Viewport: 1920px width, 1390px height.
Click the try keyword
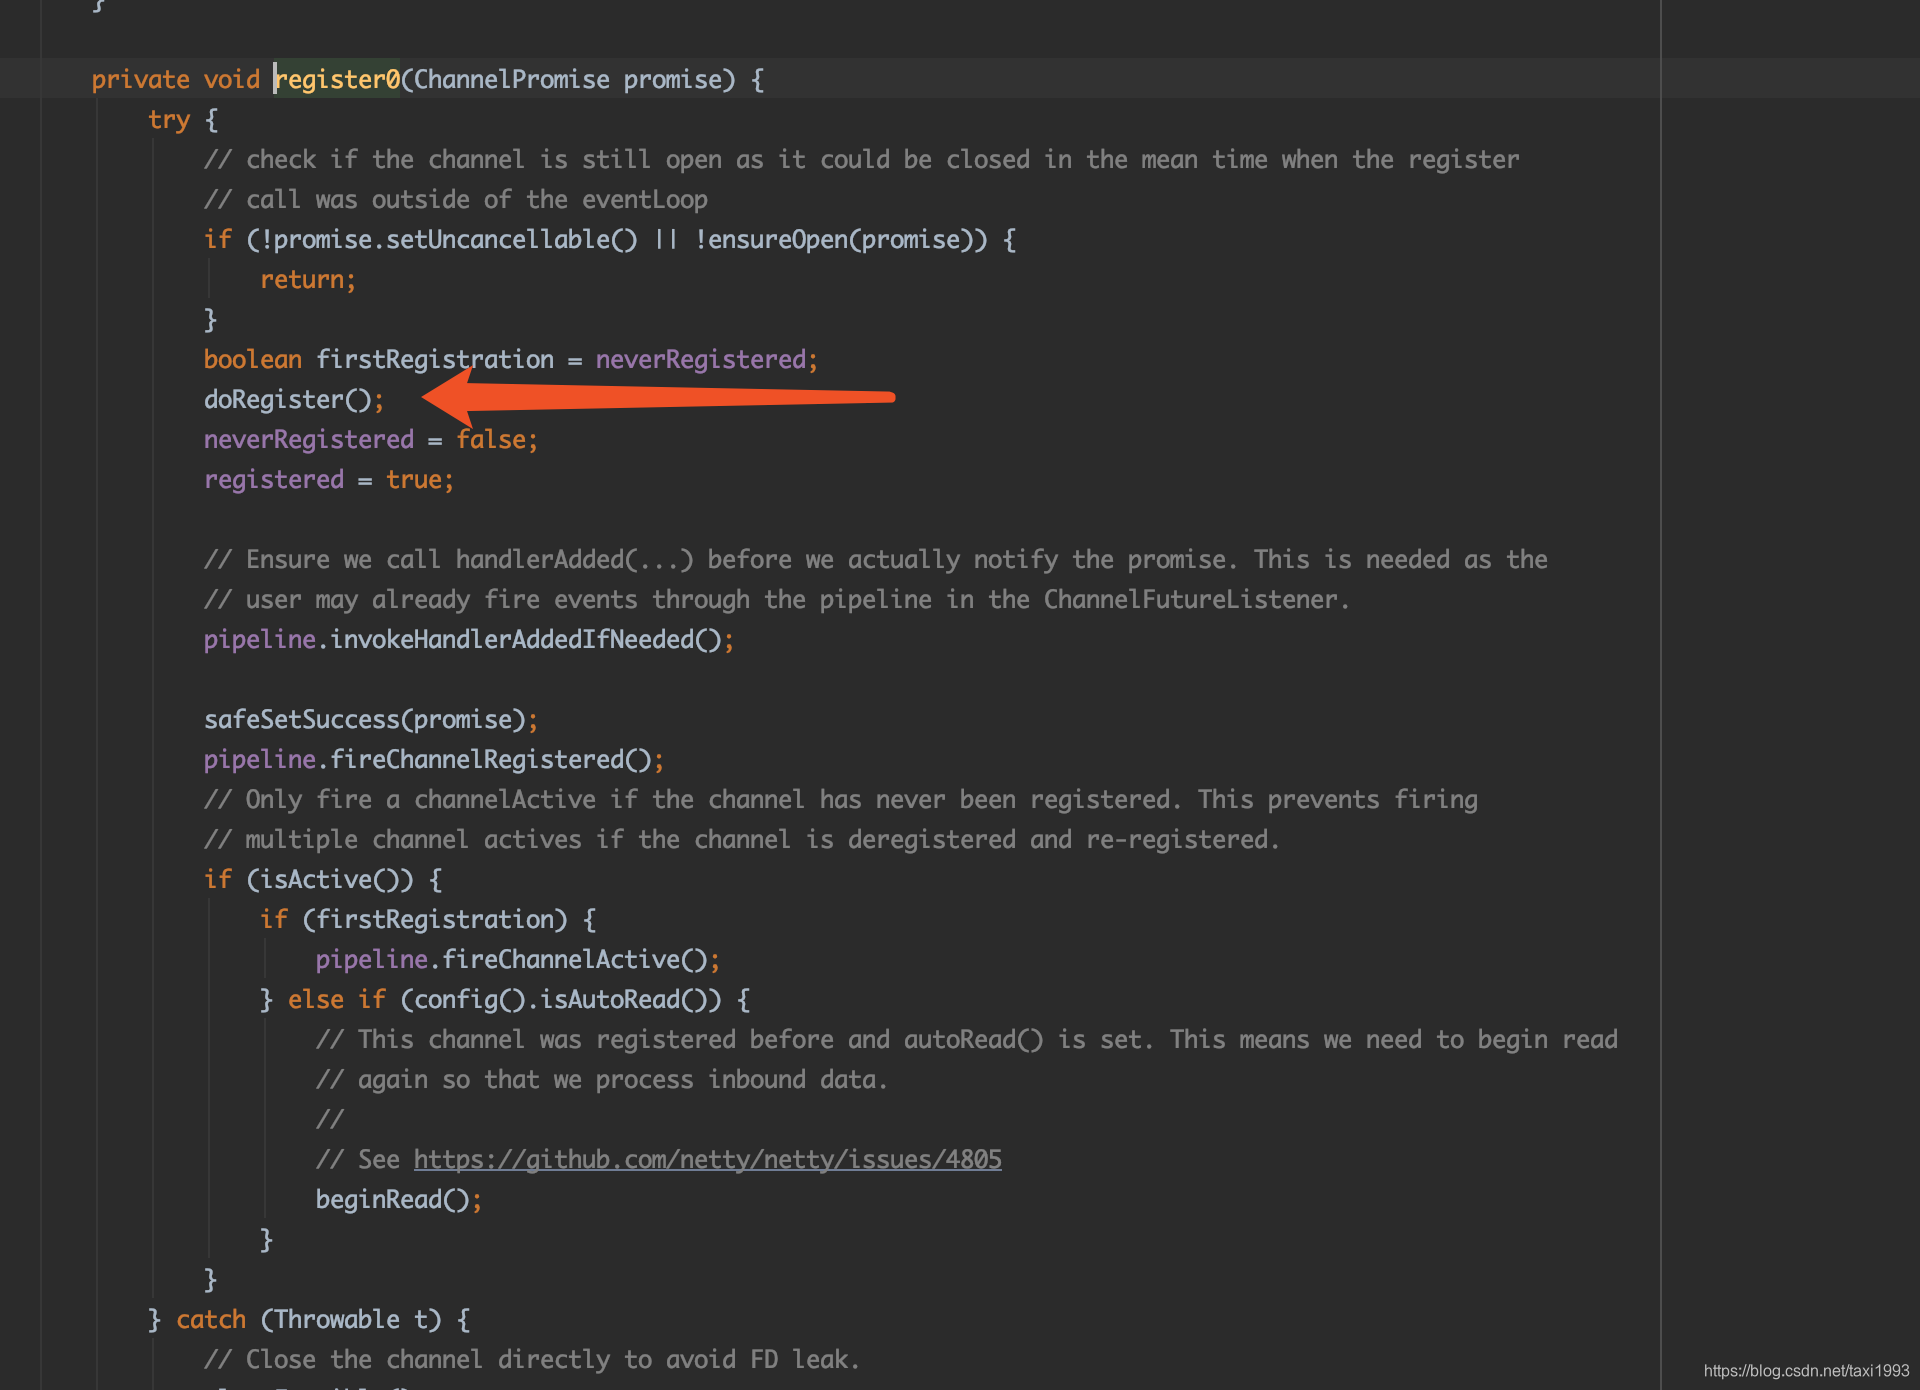(x=169, y=120)
